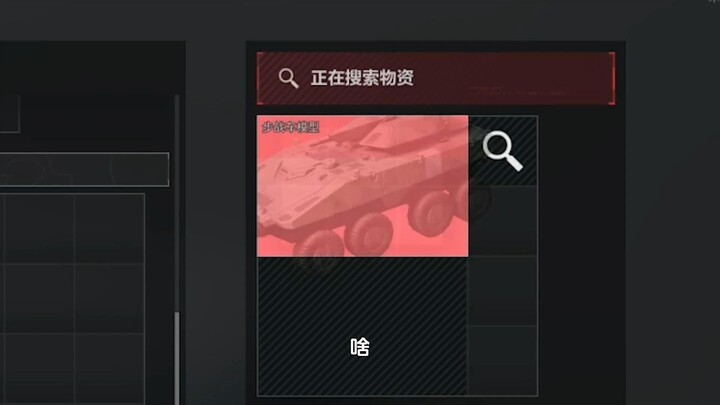The image size is (720, 405).
Task: Click the bottom-right cell of the left inventory grid
Action: (109, 370)
